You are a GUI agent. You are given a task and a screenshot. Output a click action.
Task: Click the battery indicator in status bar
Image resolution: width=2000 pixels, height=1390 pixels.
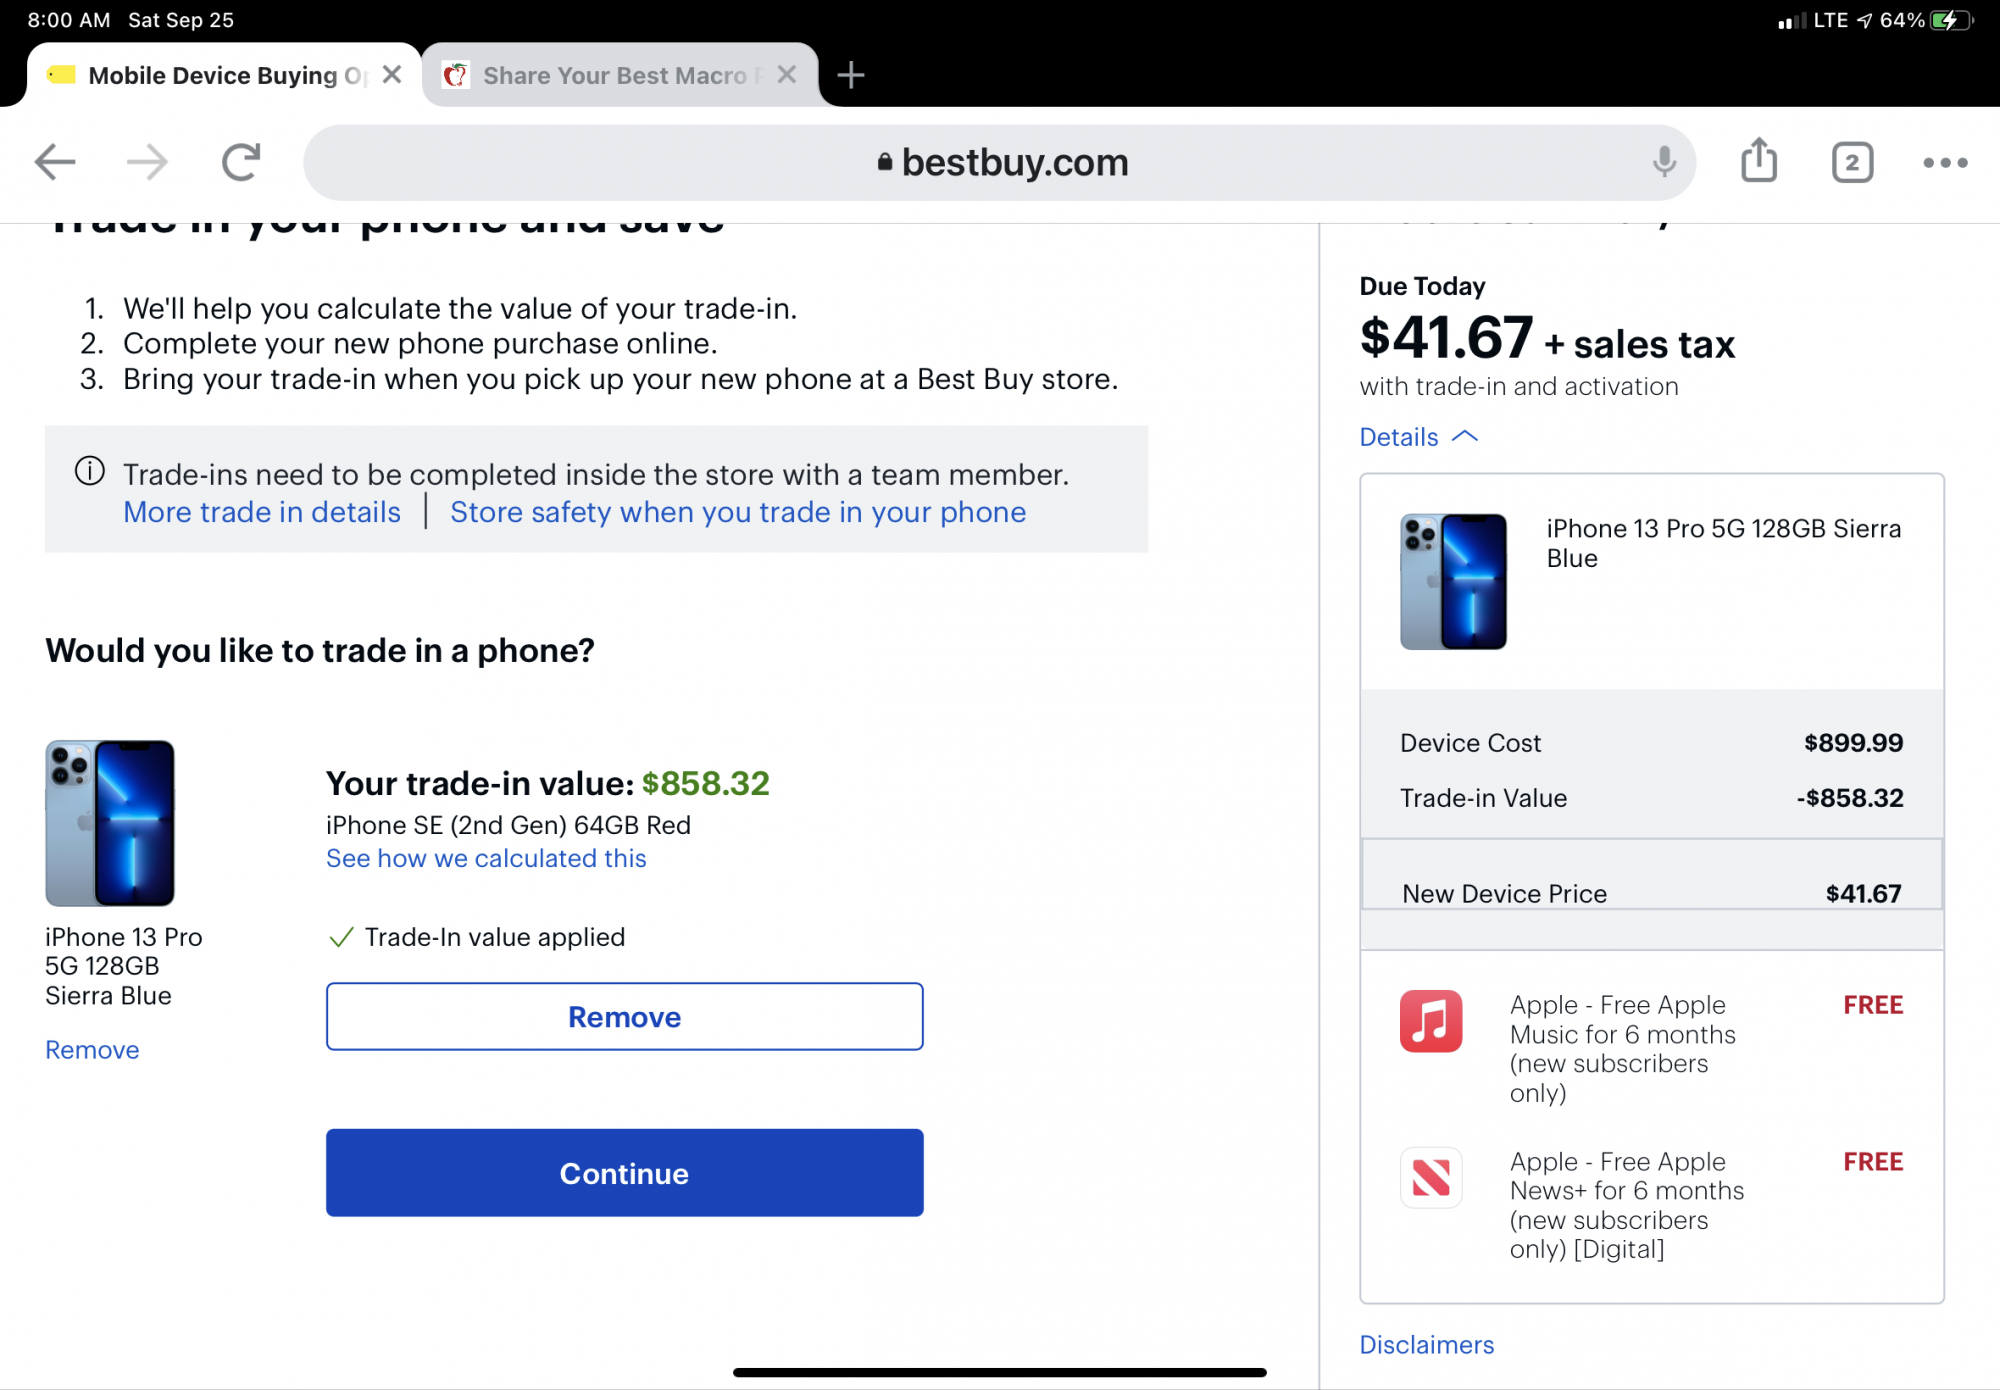1952,20
